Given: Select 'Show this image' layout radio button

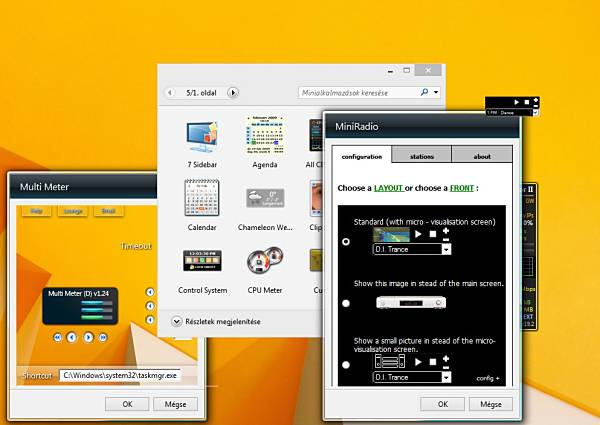Looking at the screenshot, I should click(x=346, y=303).
